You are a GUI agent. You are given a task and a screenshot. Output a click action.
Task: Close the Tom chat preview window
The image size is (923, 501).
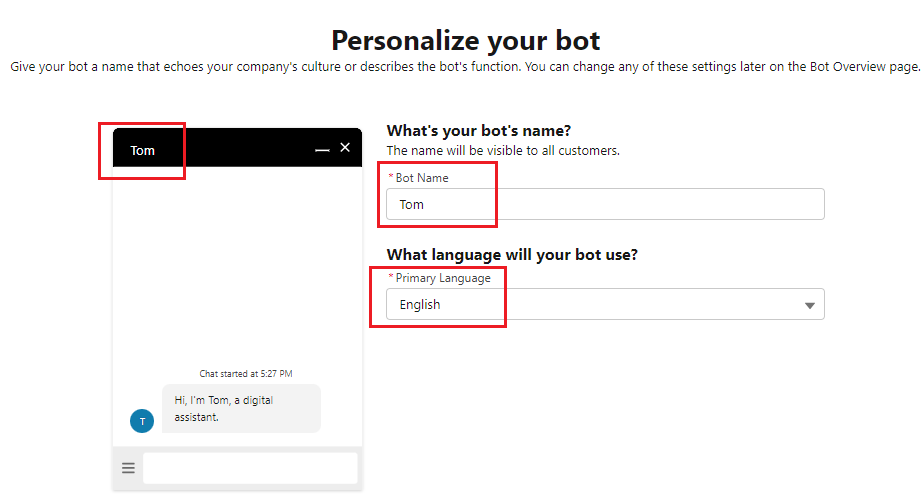pyautogui.click(x=345, y=148)
